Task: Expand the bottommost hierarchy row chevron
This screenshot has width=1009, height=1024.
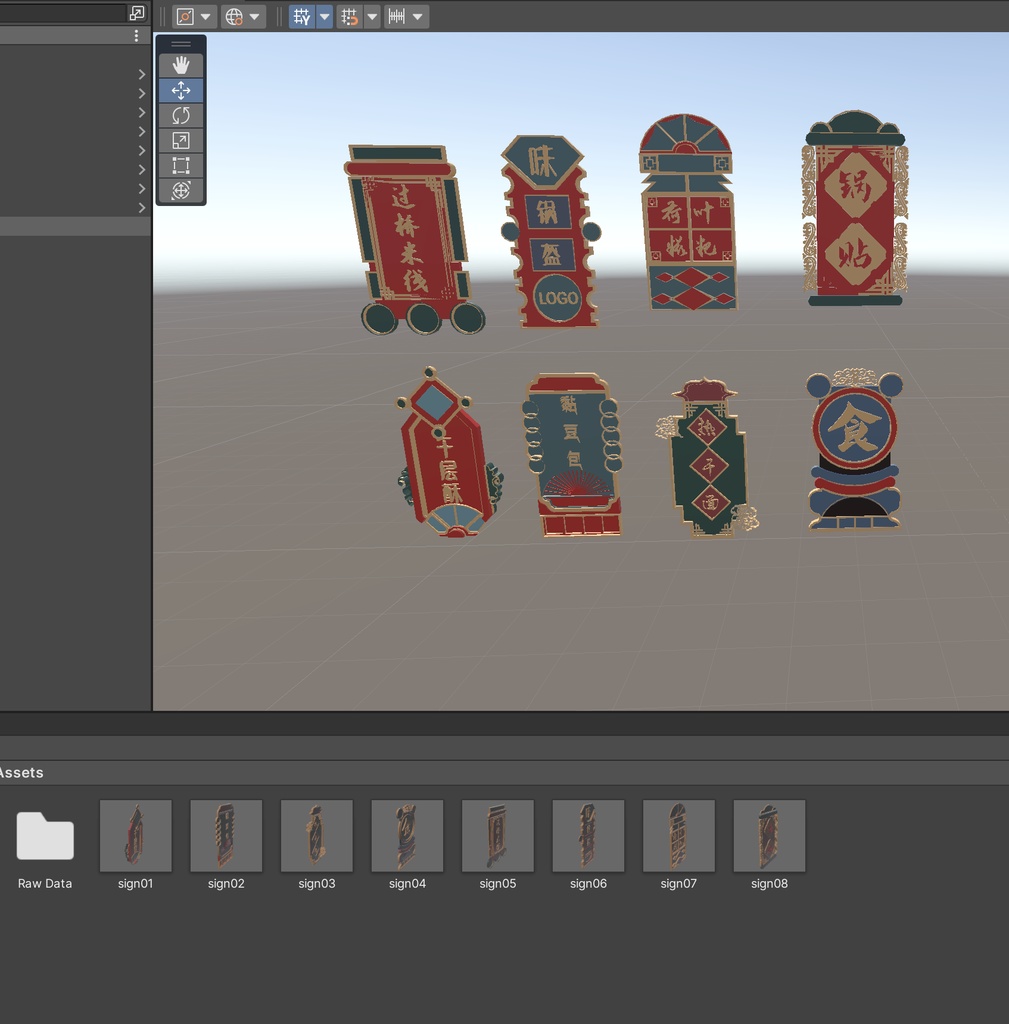Action: click(x=142, y=208)
